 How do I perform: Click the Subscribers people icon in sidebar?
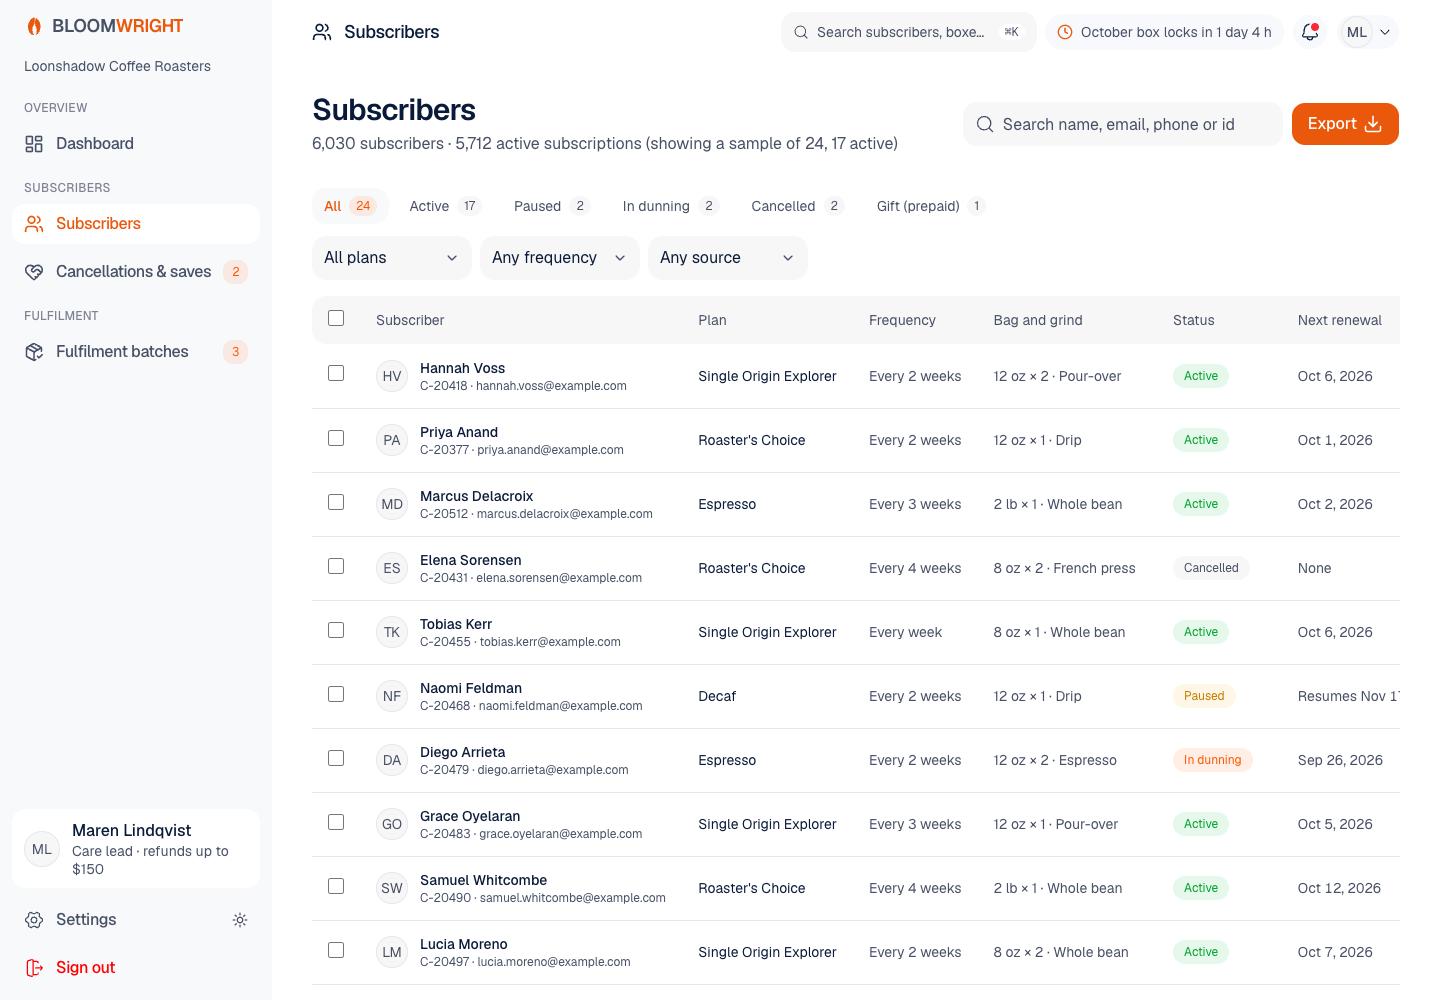coord(34,224)
